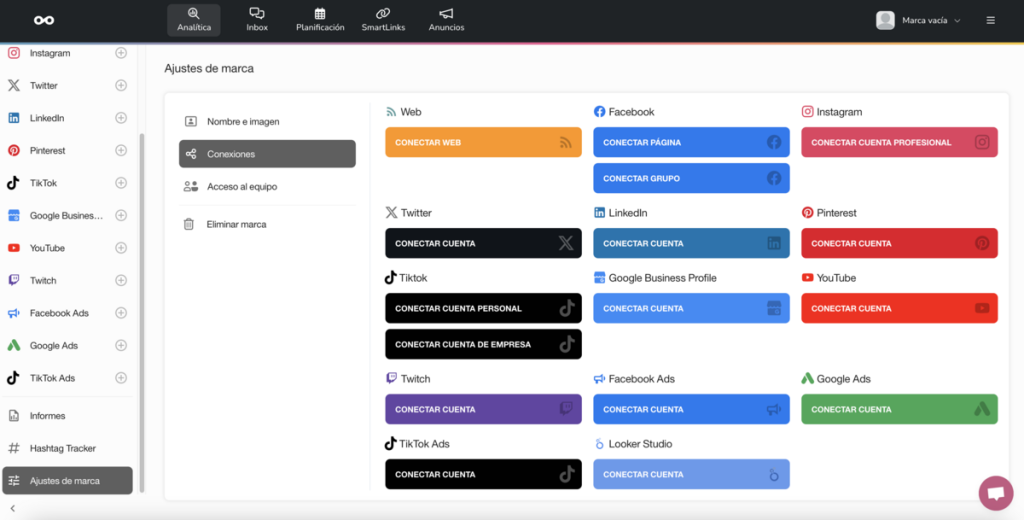Click Conectar Cuenta Profesional Instagram button
This screenshot has height=520, width=1024.
point(899,142)
